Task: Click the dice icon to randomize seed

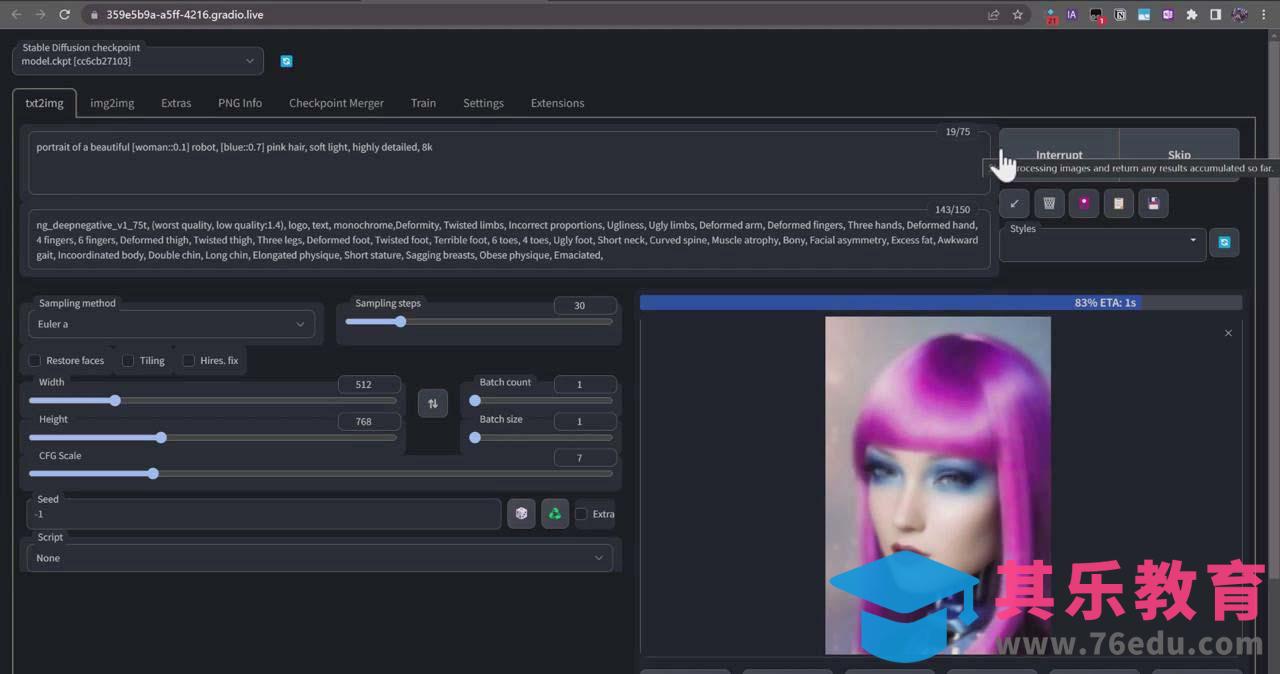Action: pyautogui.click(x=521, y=514)
